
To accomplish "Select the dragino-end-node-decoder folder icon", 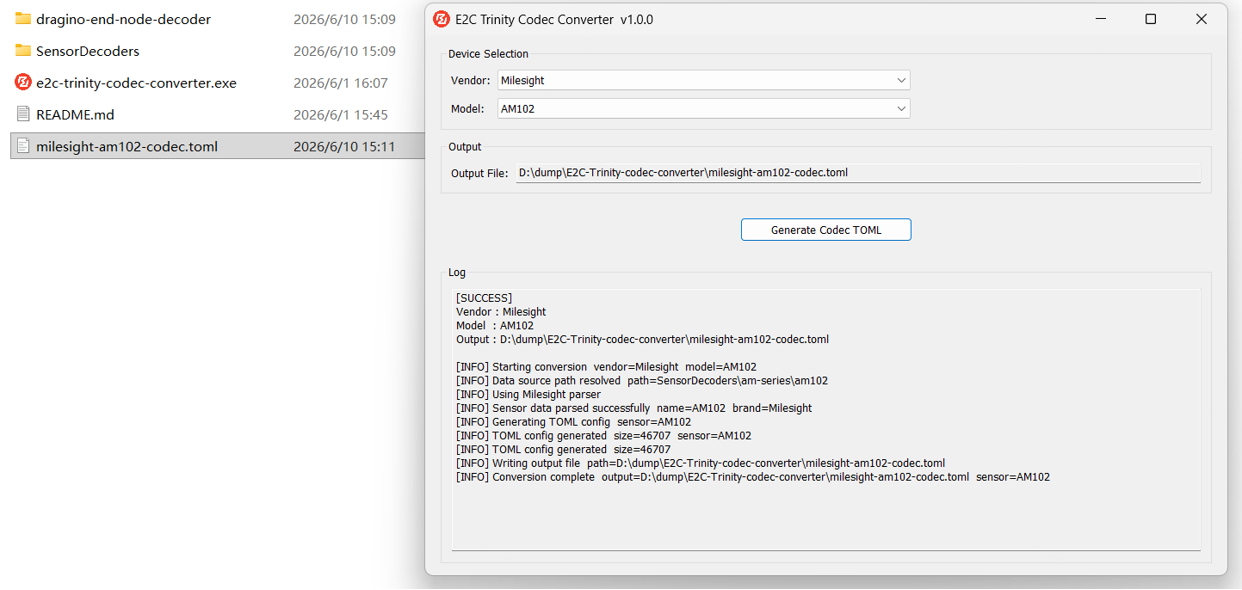I will (23, 19).
